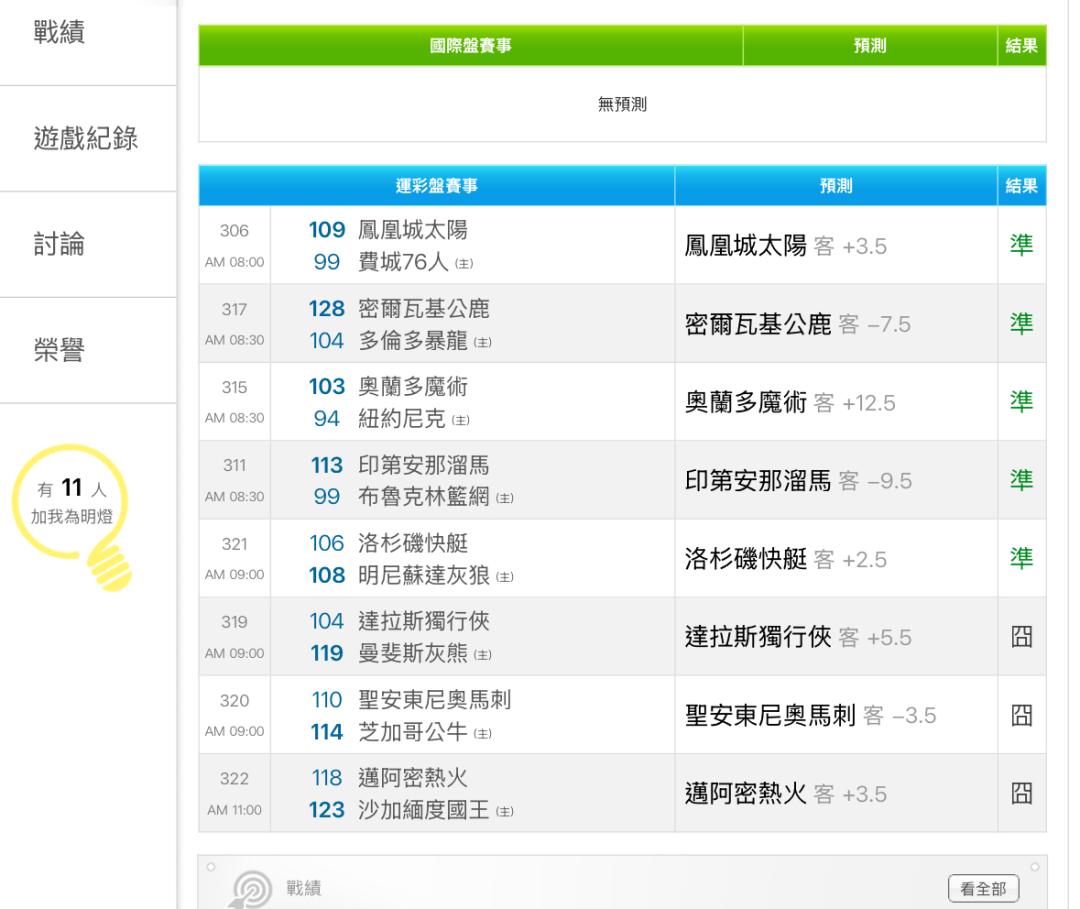Viewport: 1080px width, 909px height.
Task: Click the 邁阿密熱火 team name in game 322
Action: pyautogui.click(x=413, y=778)
